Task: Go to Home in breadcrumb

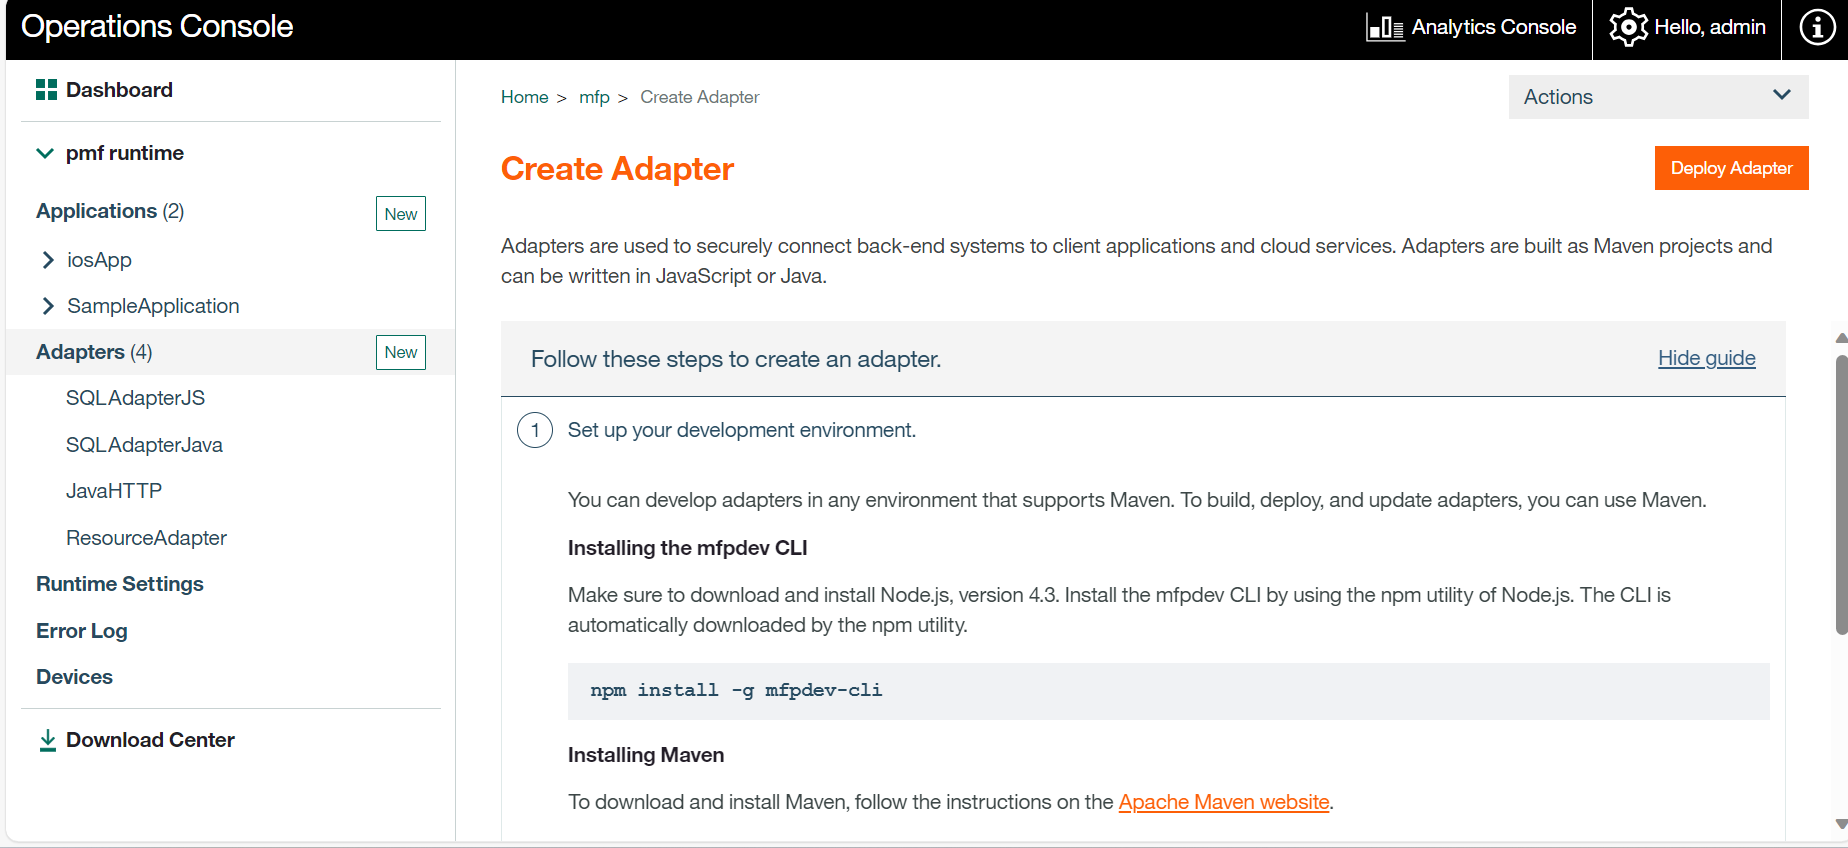Action: pos(524,97)
